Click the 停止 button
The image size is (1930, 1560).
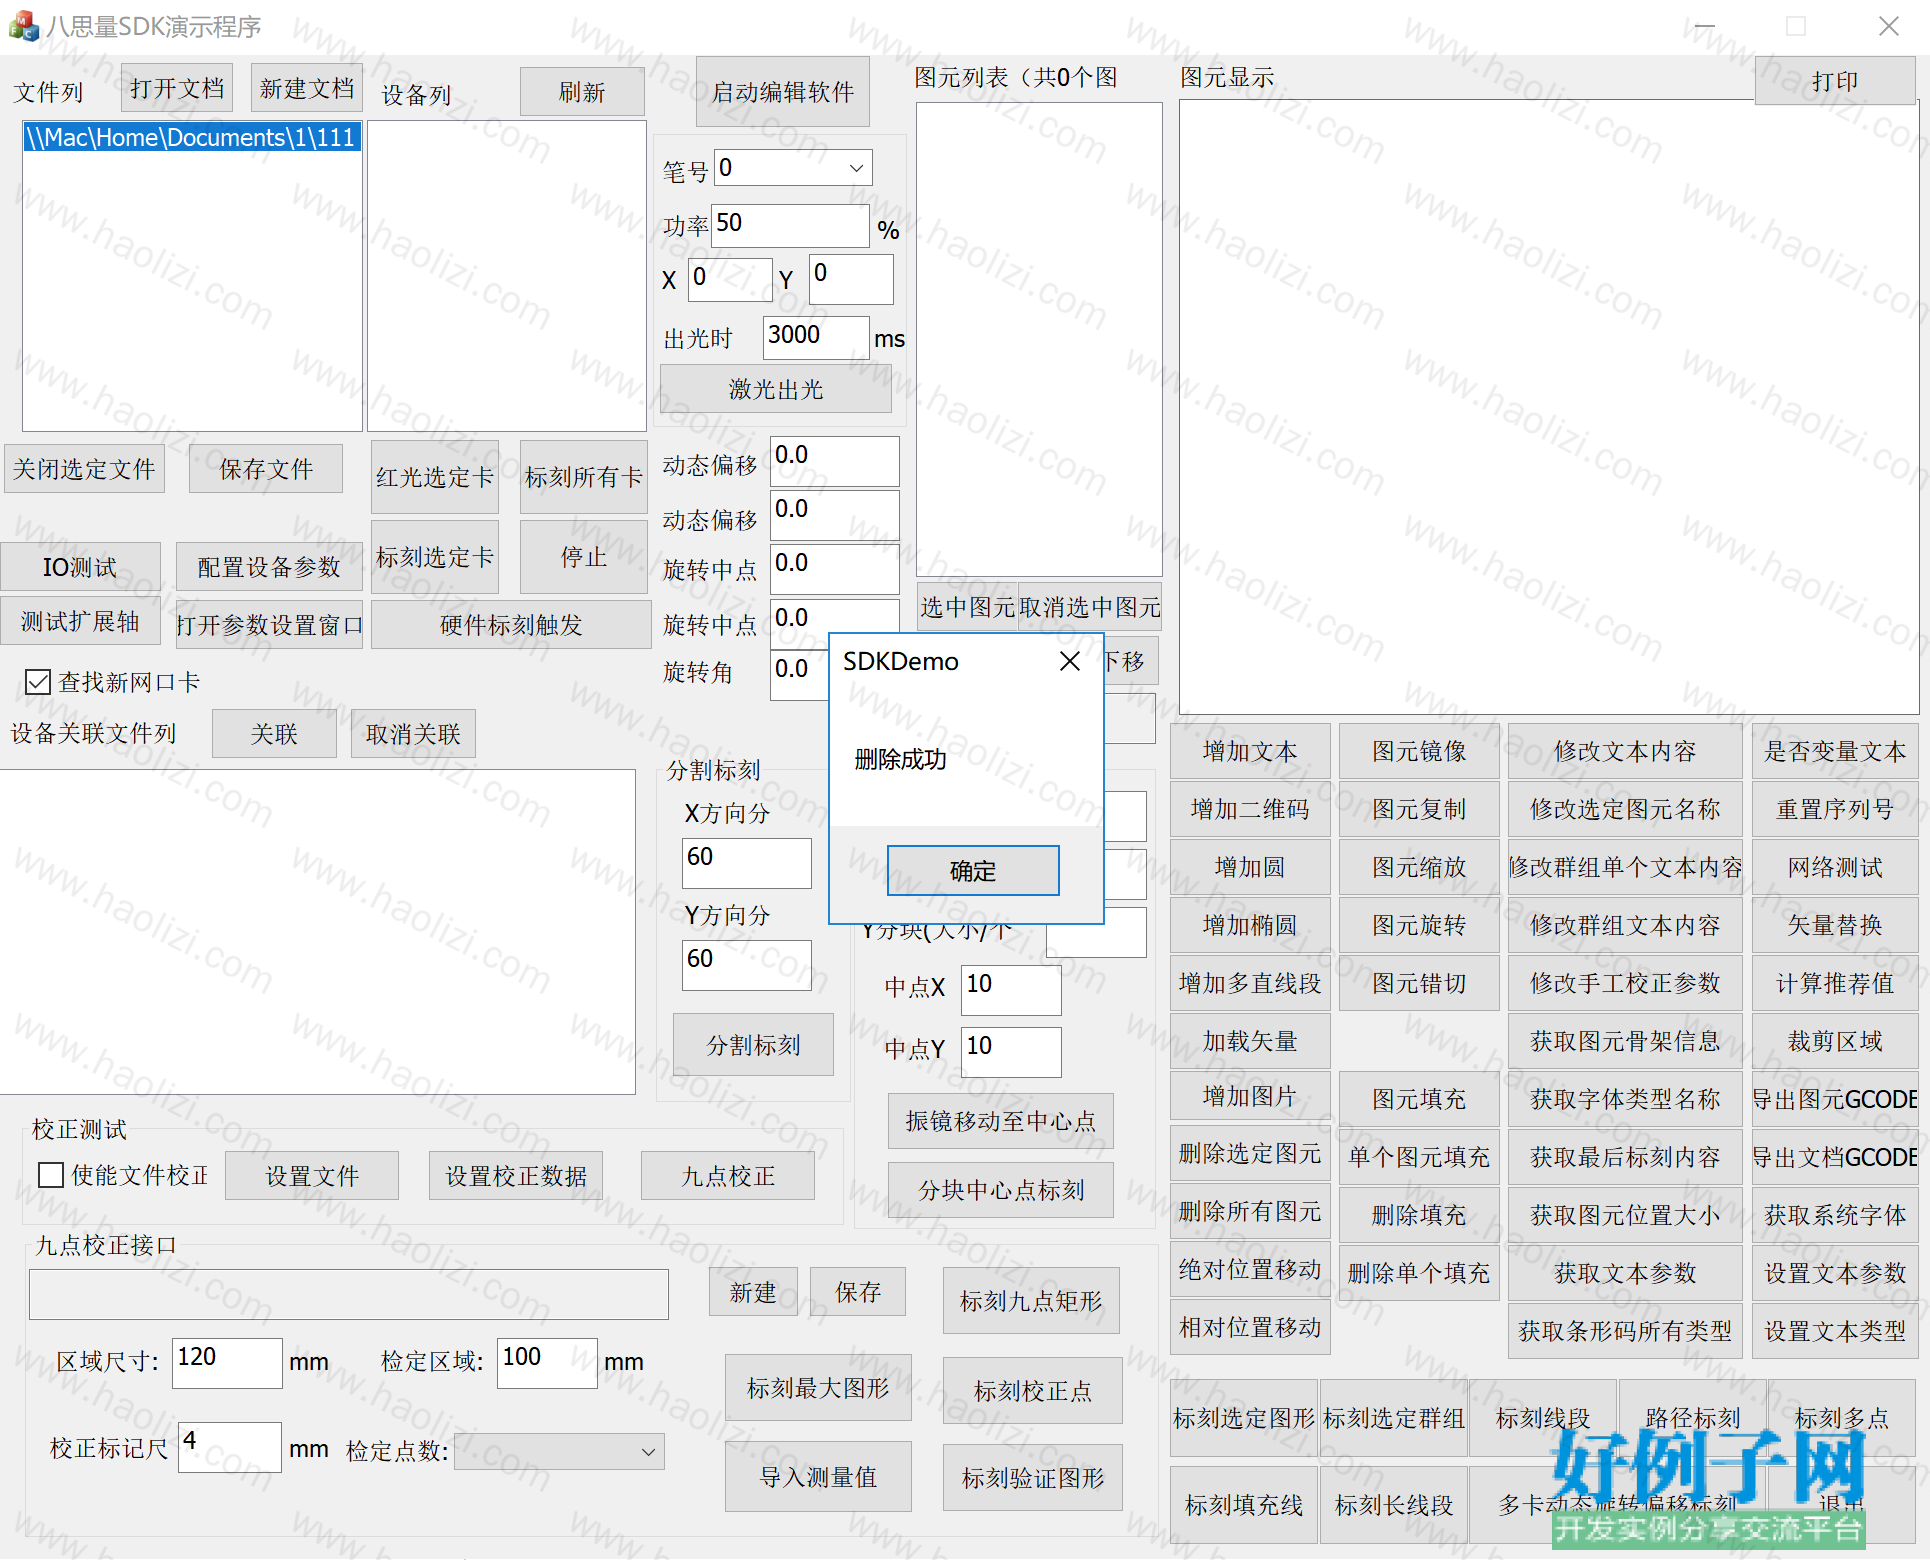coord(584,557)
